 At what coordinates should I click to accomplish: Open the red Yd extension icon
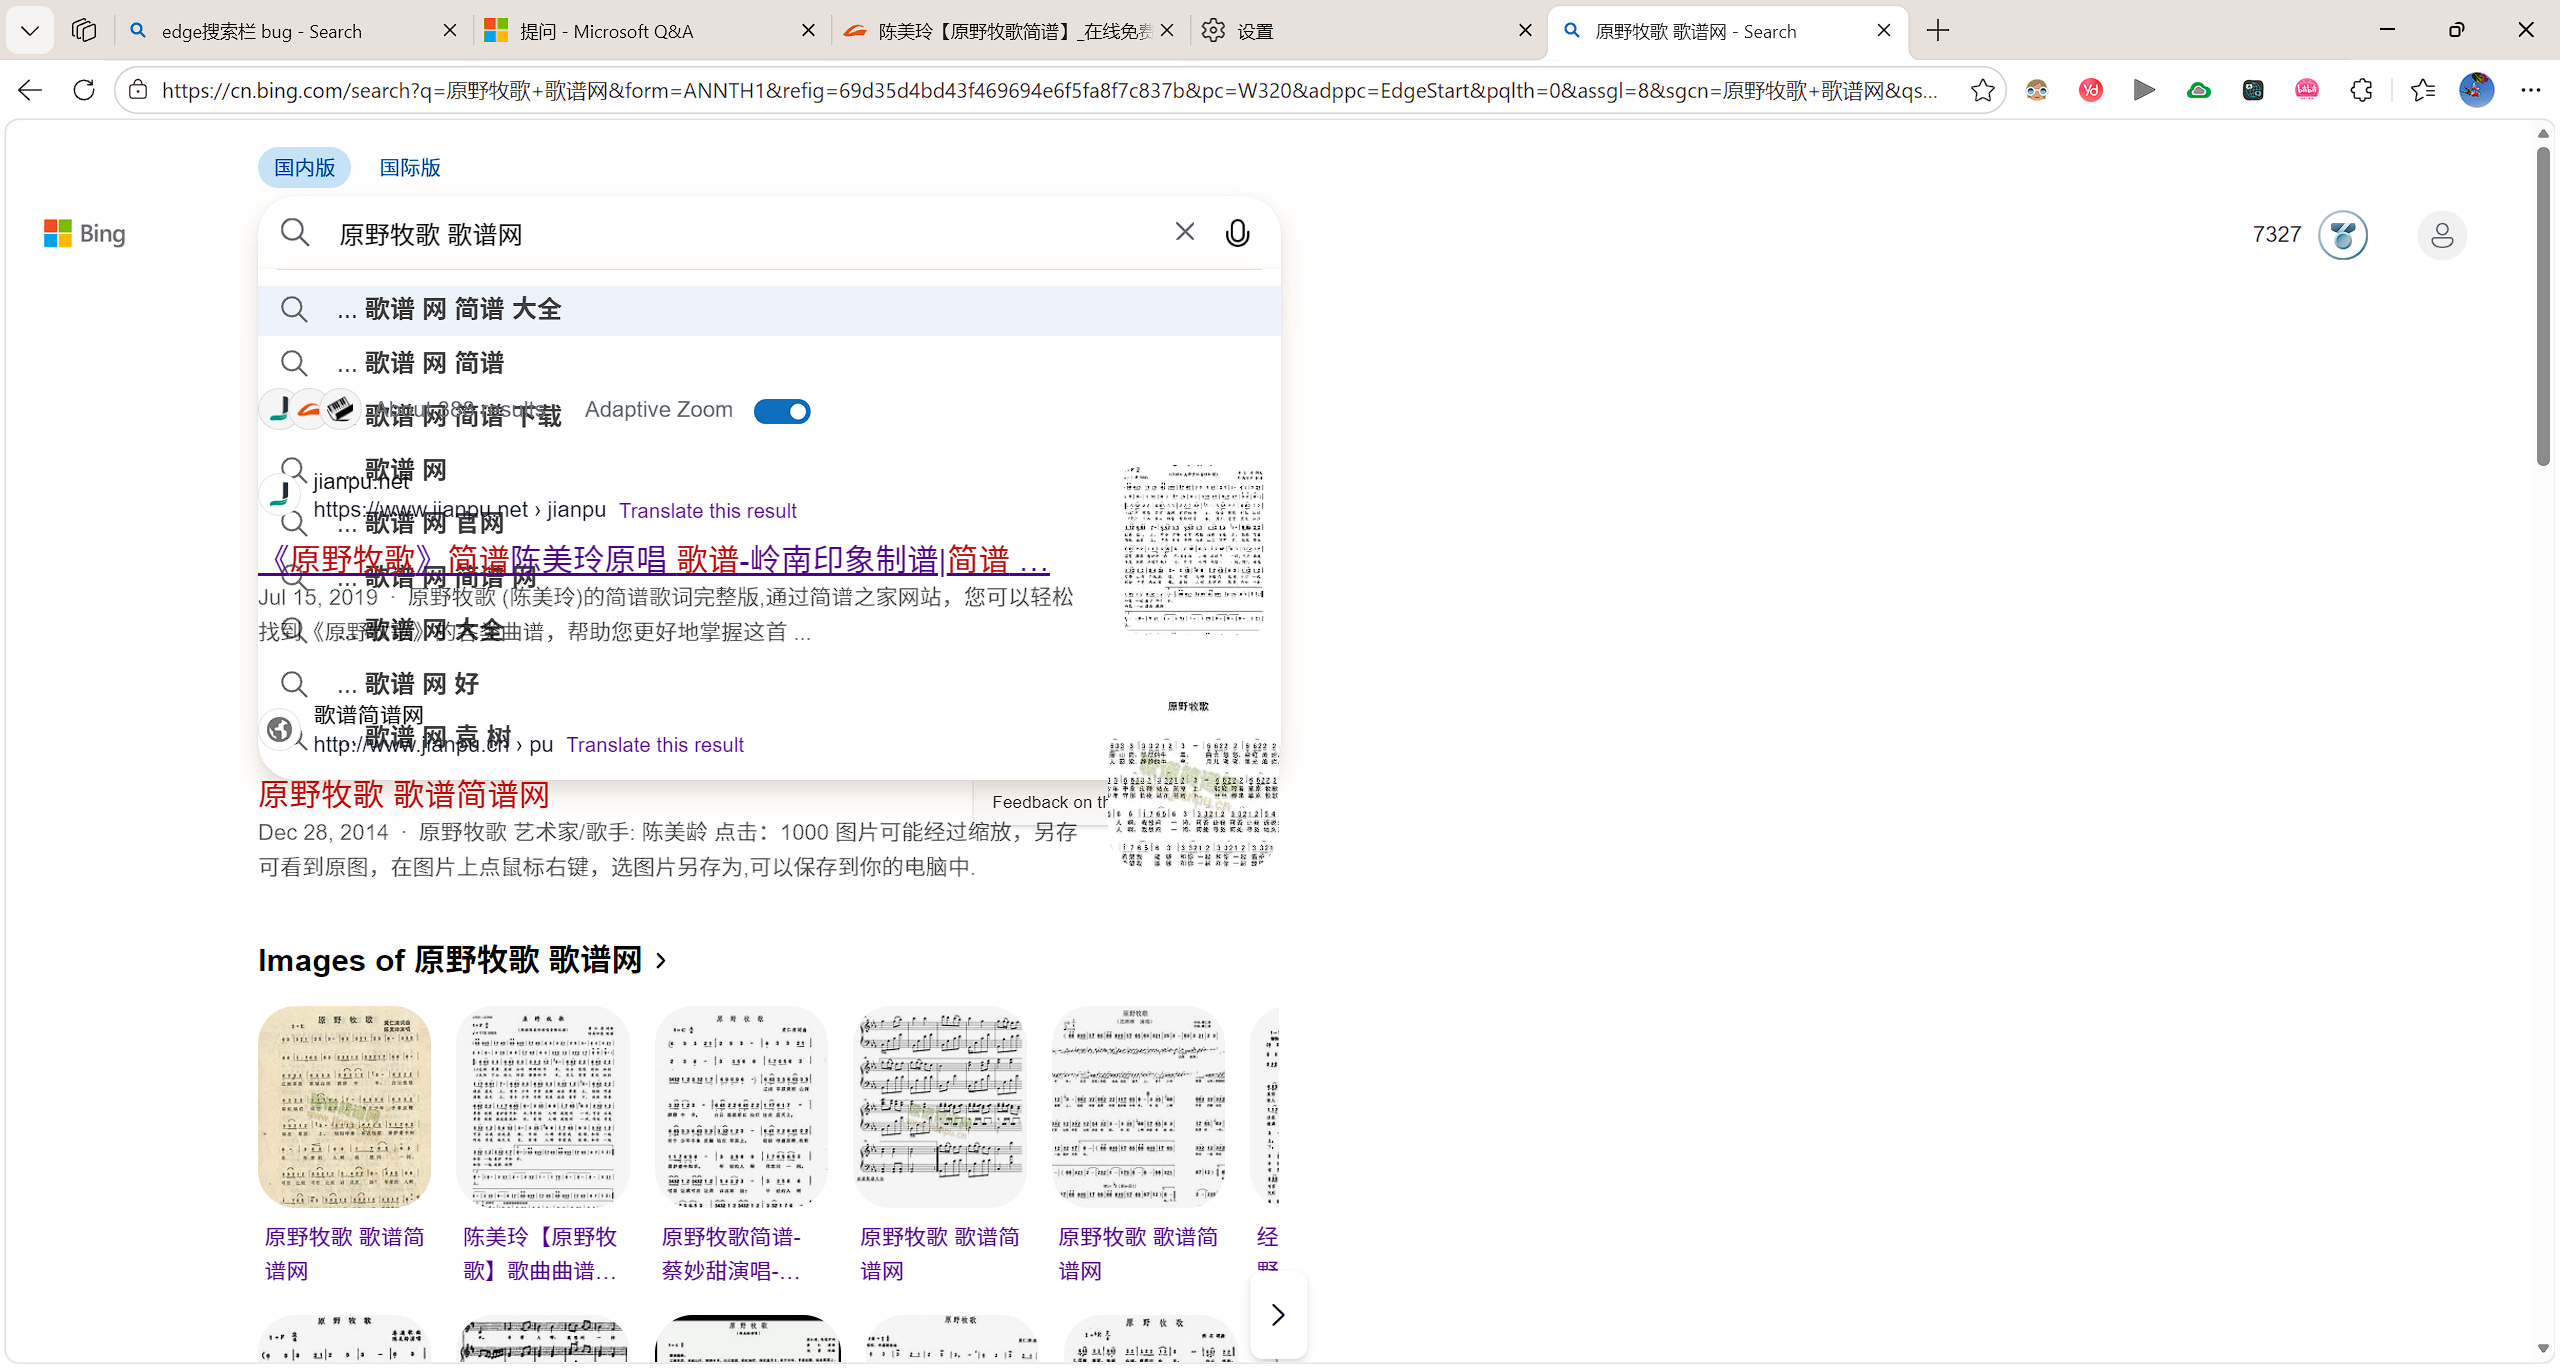pyautogui.click(x=2091, y=90)
